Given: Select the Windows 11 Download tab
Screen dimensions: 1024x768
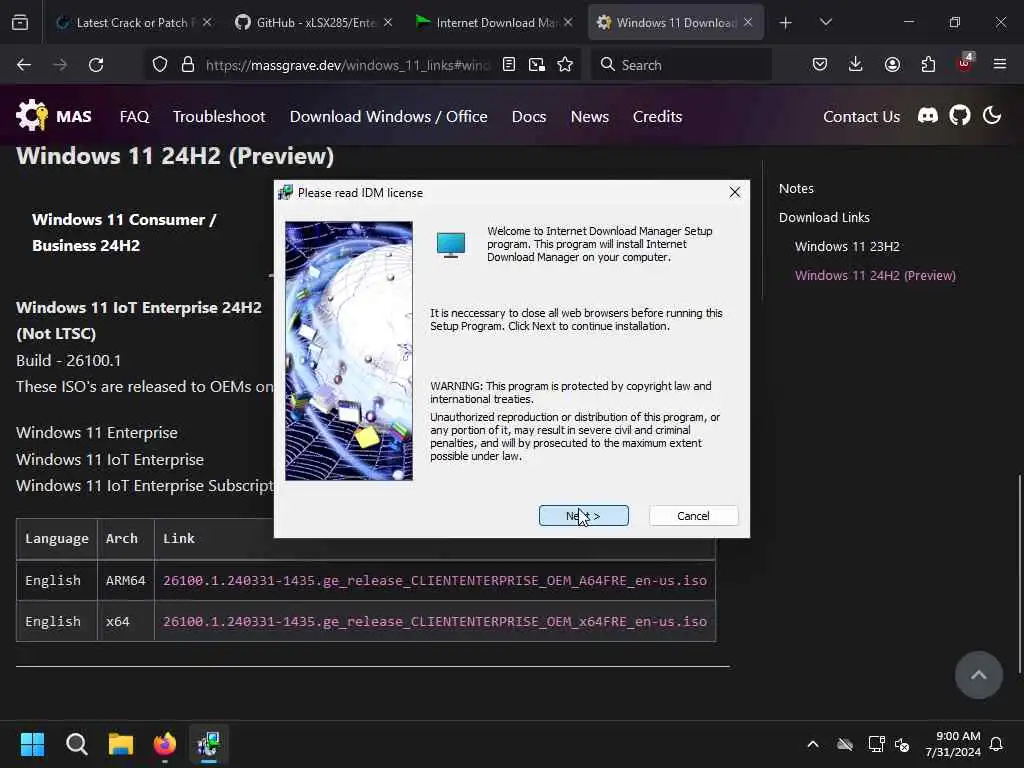Looking at the screenshot, I should pyautogui.click(x=675, y=23).
